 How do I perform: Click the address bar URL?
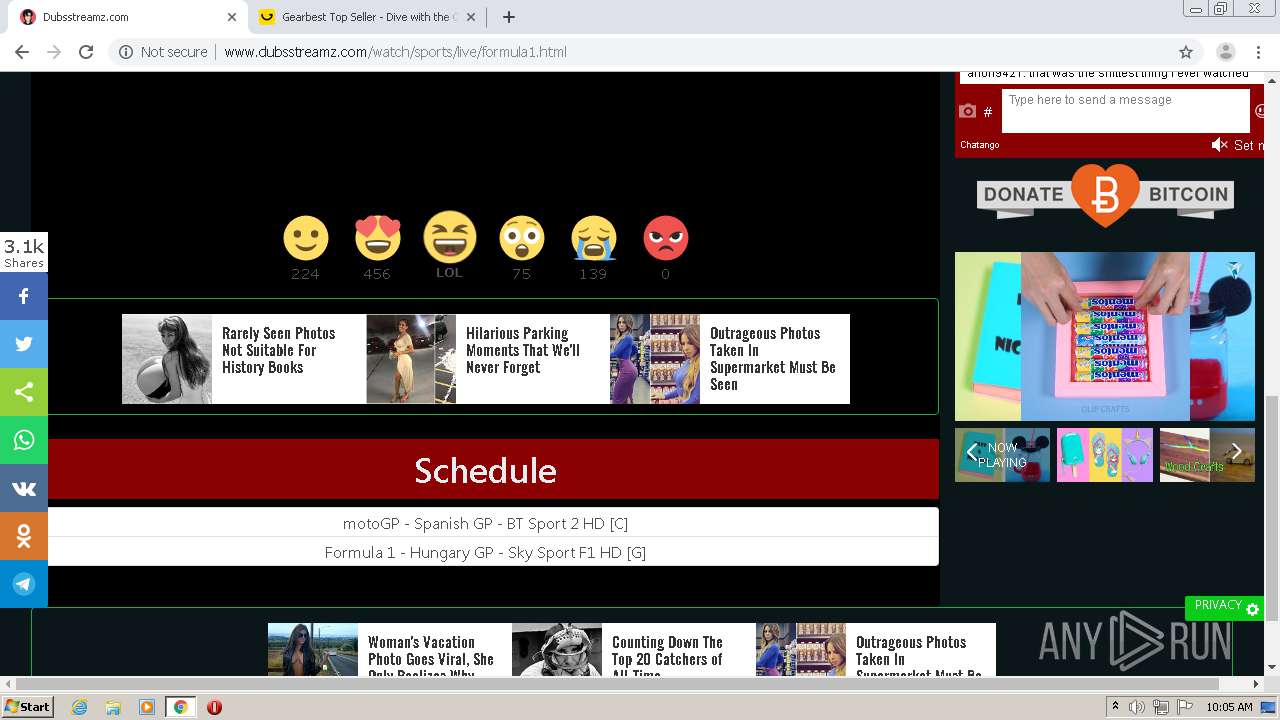[395, 52]
